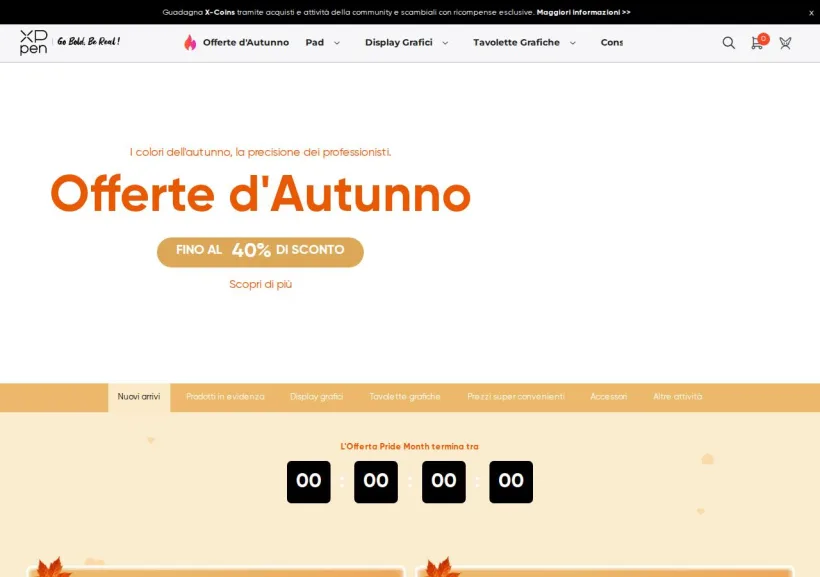Viewport: 820px width, 577px height.
Task: Select the Prezzi super convenienti tab
Action: (516, 397)
